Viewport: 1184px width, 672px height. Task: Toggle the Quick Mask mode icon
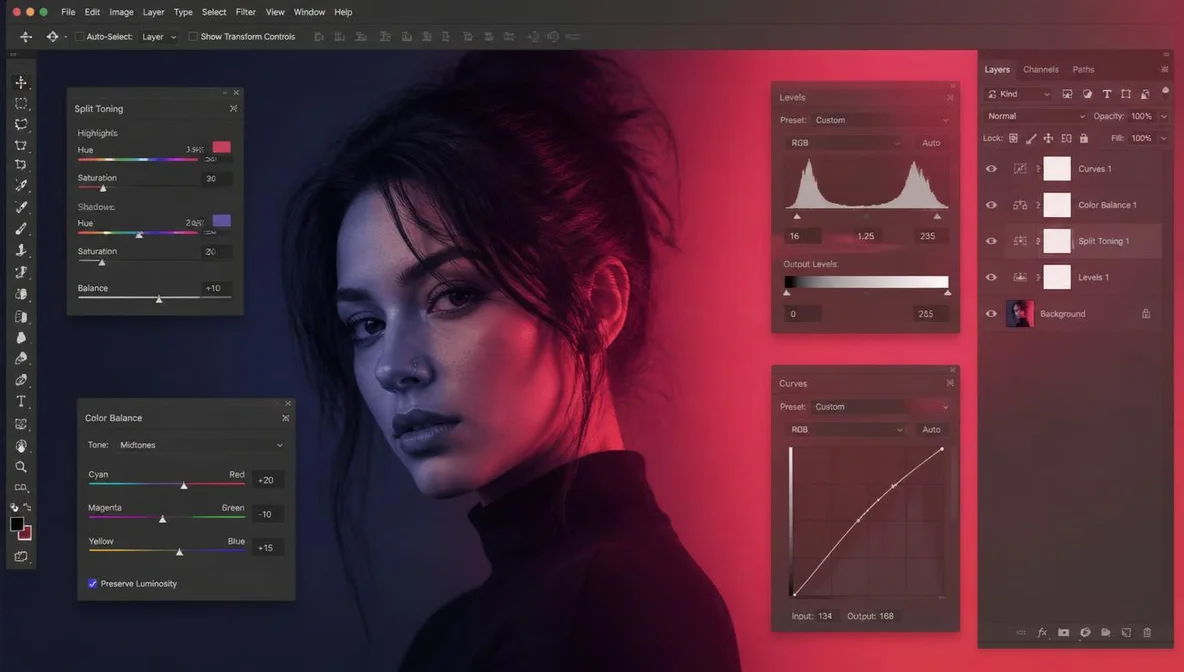(x=21, y=557)
